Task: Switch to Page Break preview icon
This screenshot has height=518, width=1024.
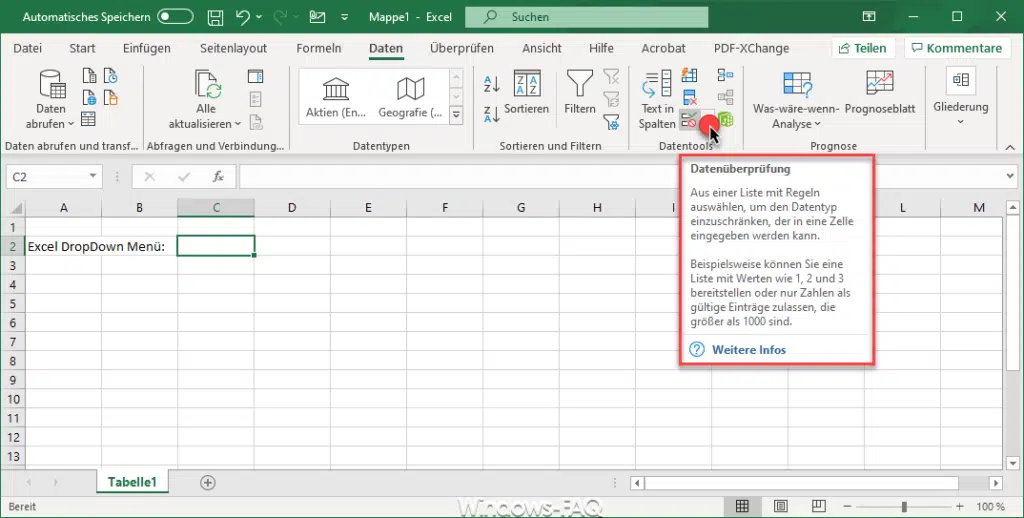Action: click(x=818, y=506)
